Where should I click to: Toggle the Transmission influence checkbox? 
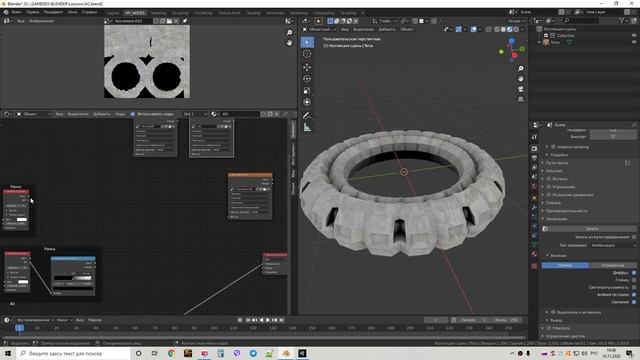tap(634, 287)
